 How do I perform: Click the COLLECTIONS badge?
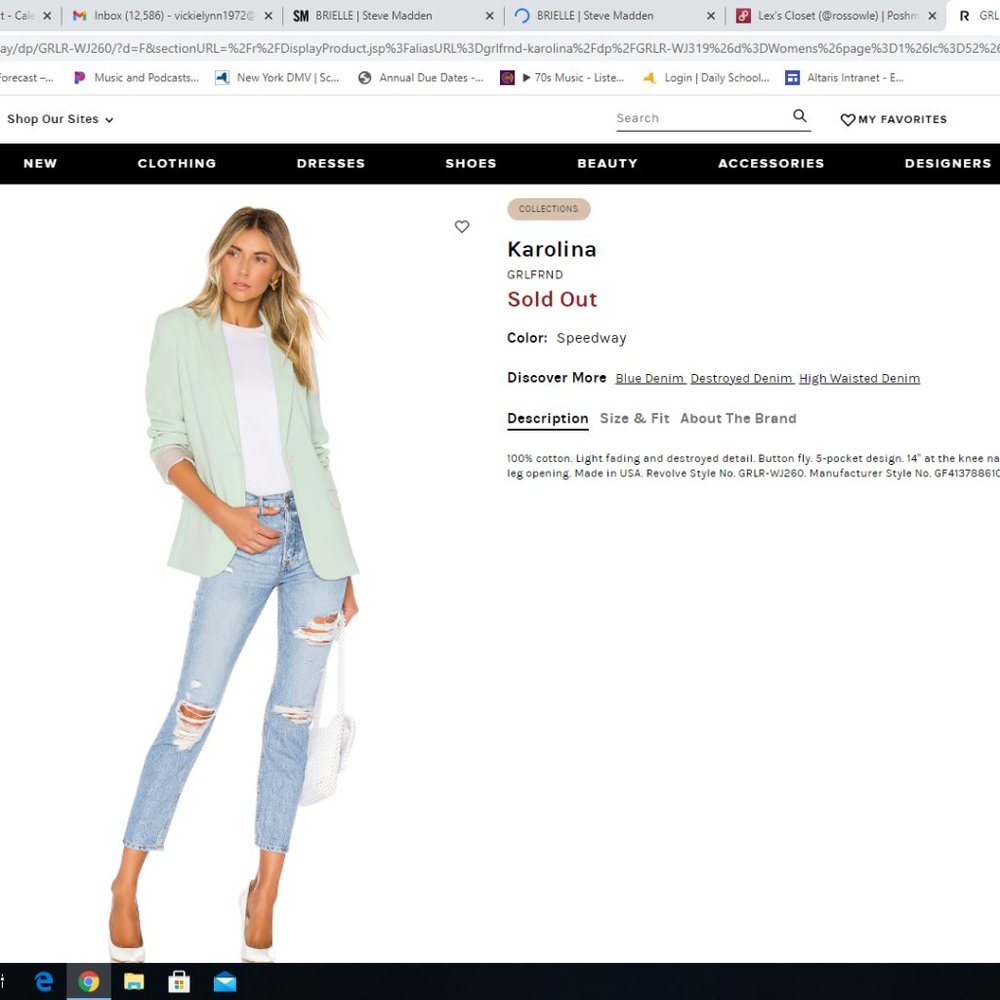pyautogui.click(x=548, y=209)
